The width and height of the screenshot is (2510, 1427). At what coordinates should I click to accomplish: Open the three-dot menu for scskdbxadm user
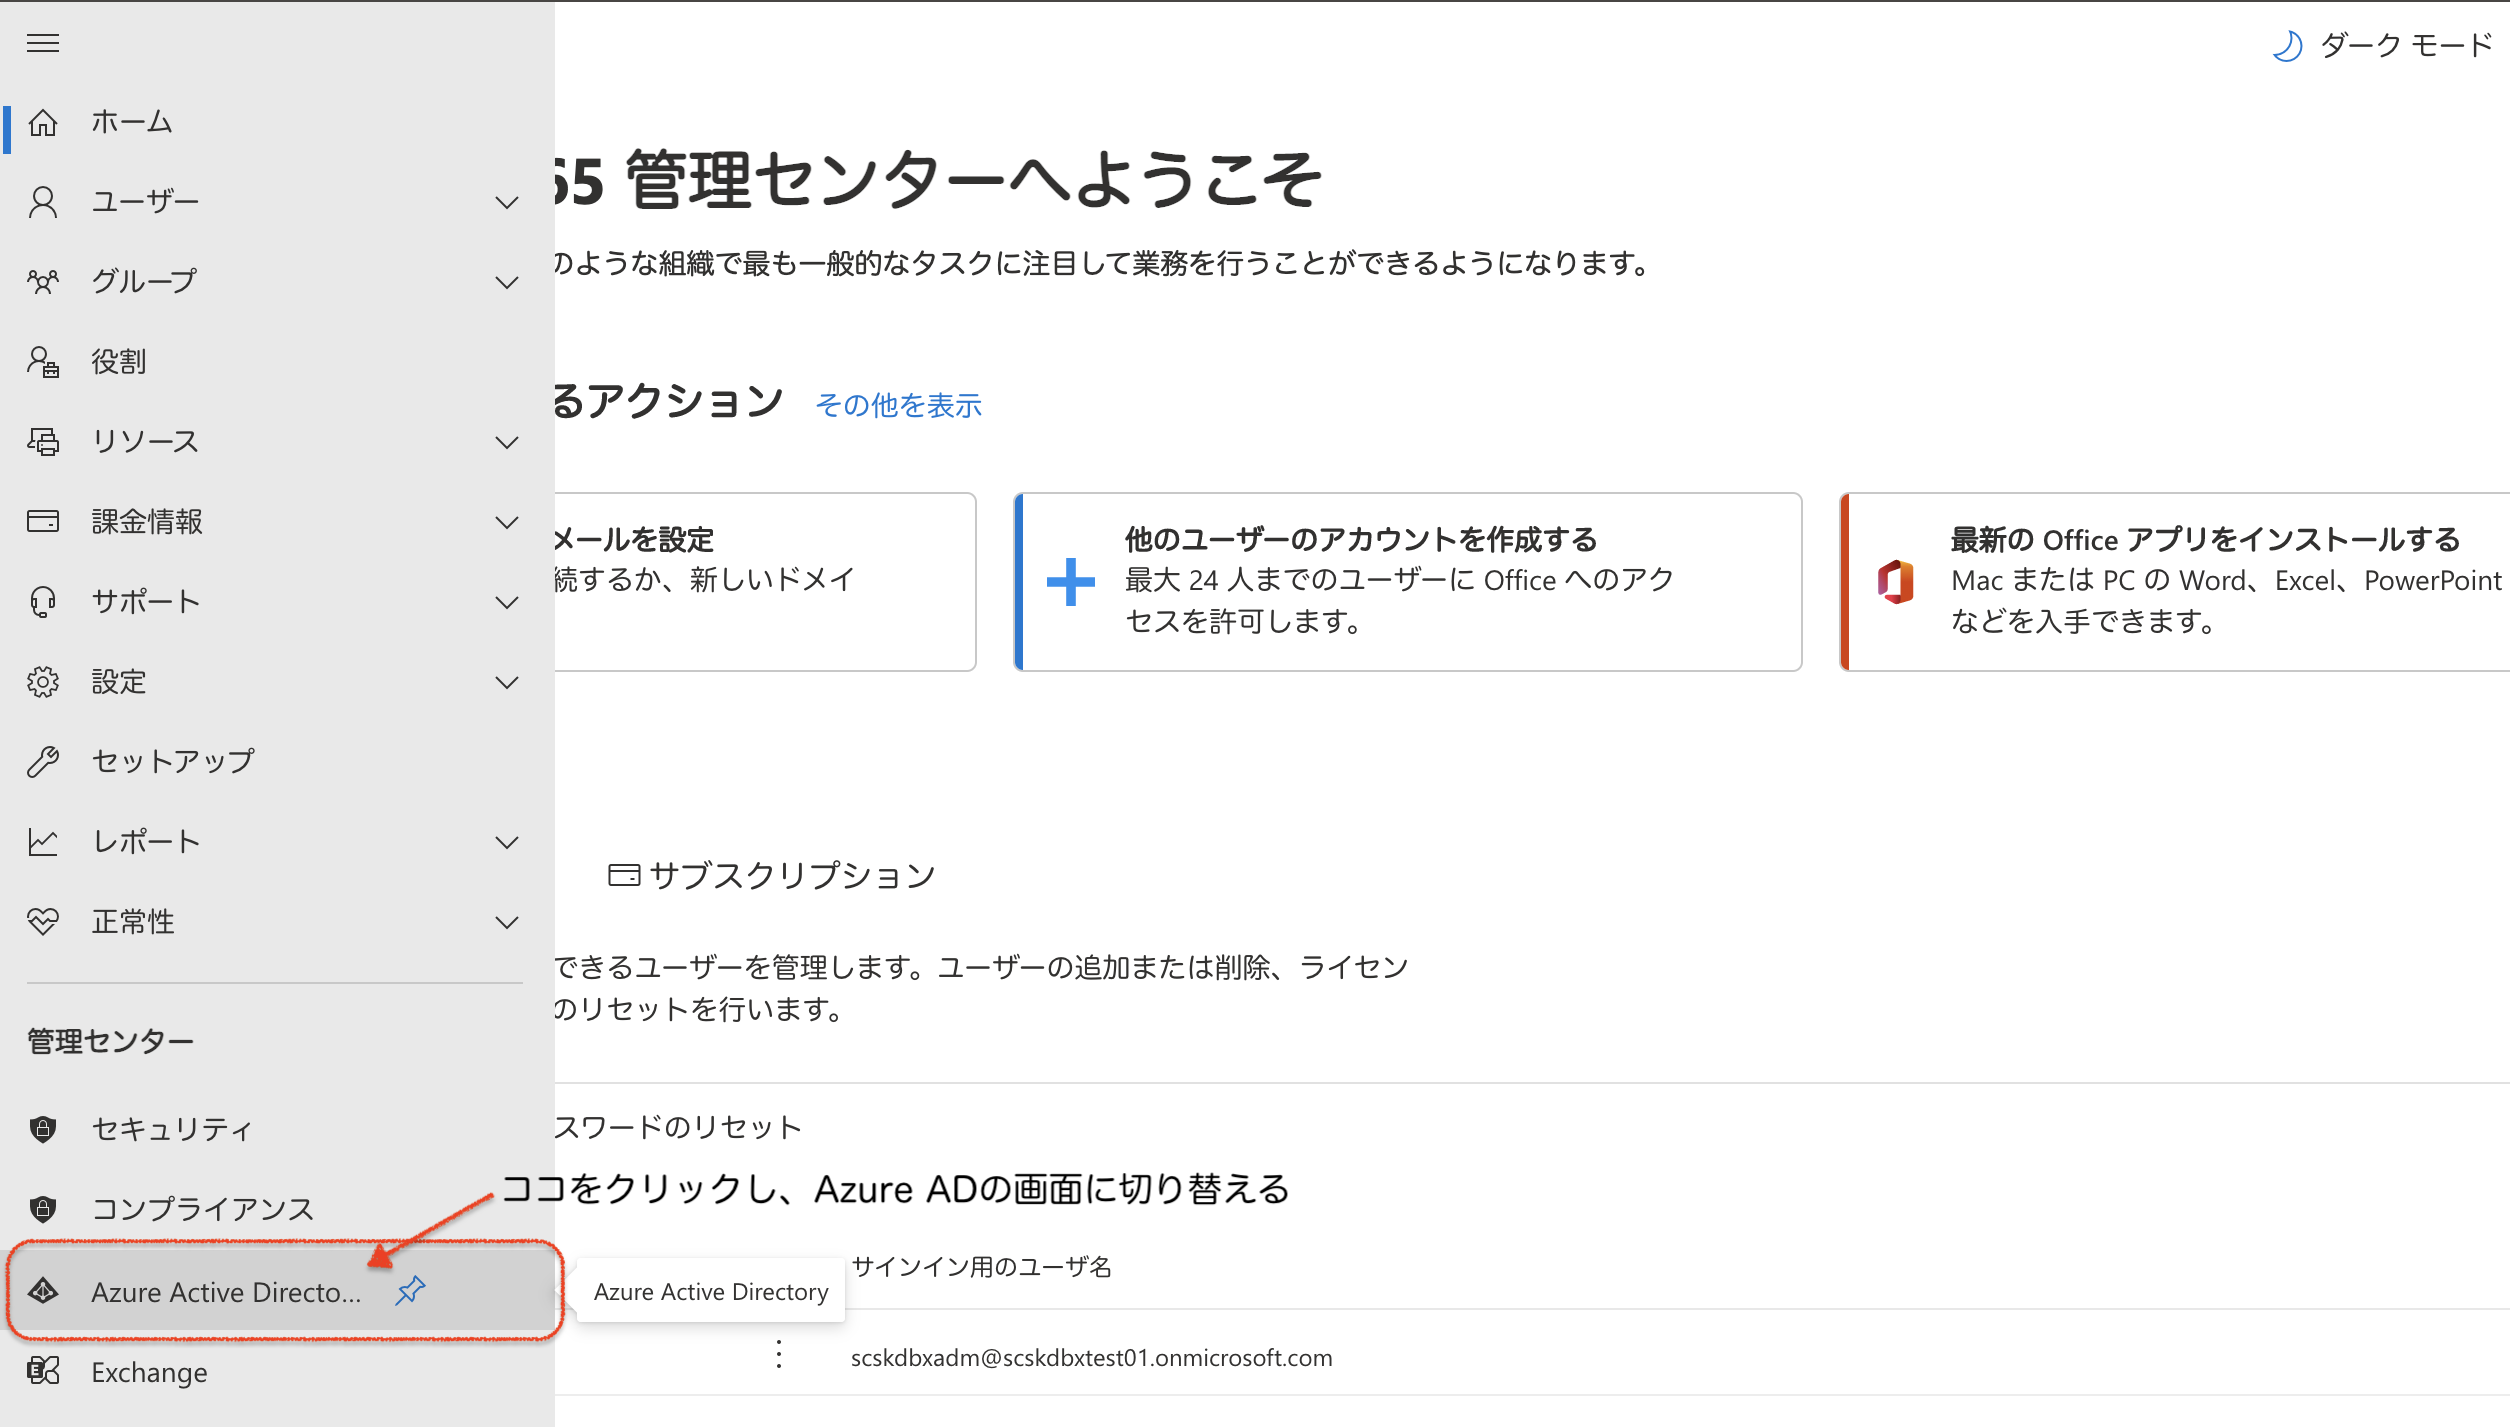point(779,1355)
